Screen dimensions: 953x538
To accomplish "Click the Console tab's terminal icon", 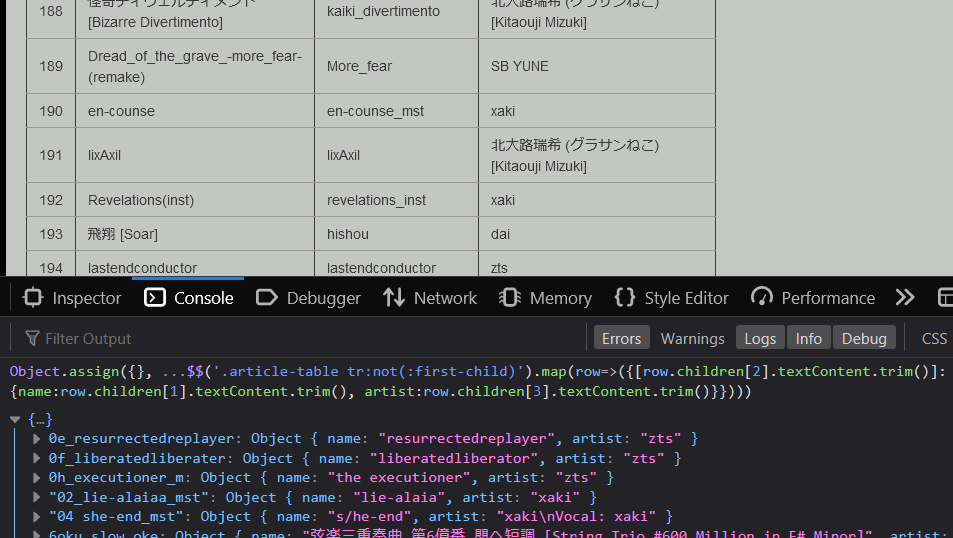I will pos(155,298).
